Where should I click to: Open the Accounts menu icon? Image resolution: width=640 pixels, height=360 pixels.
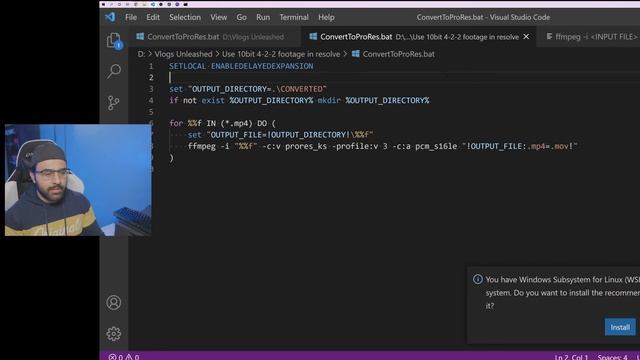[x=114, y=302]
